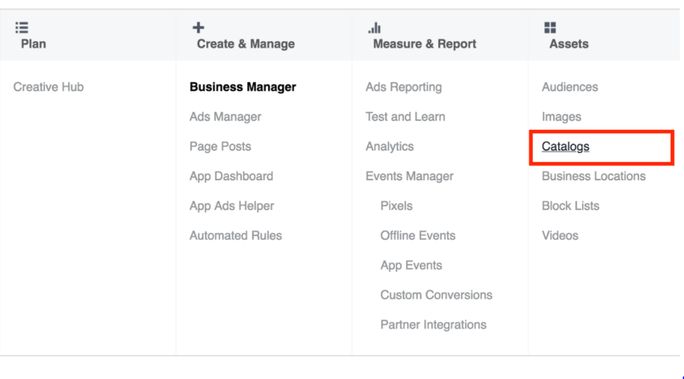The height and width of the screenshot is (379, 684).
Task: Open Page Posts
Action: pyautogui.click(x=220, y=147)
